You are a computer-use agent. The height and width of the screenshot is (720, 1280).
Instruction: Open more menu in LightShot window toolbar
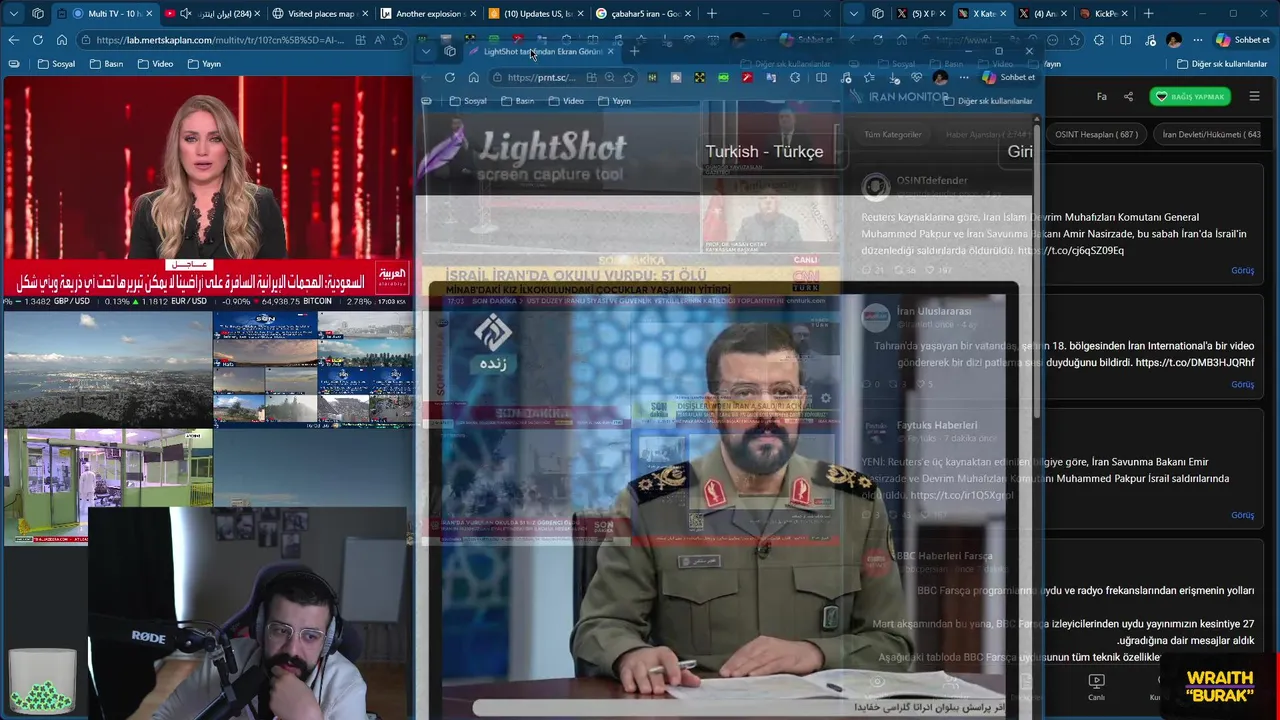[964, 77]
